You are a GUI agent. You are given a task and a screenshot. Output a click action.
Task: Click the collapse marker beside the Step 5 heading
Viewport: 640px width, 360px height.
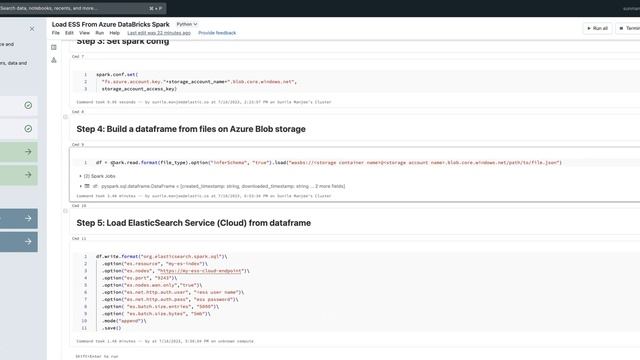point(65,211)
